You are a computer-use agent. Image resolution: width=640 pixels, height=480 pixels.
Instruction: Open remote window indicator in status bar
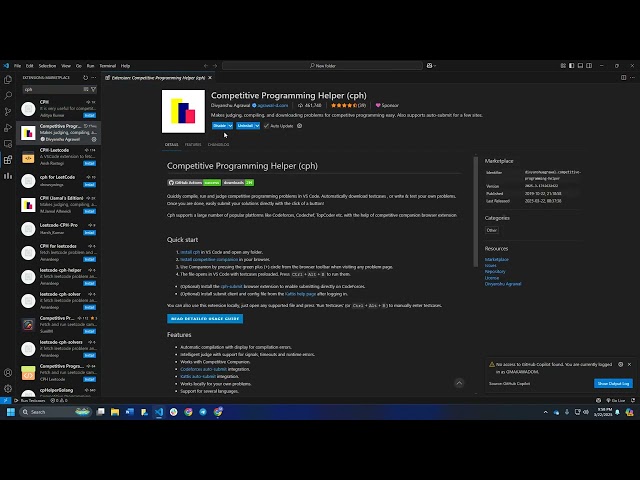tap(5, 400)
